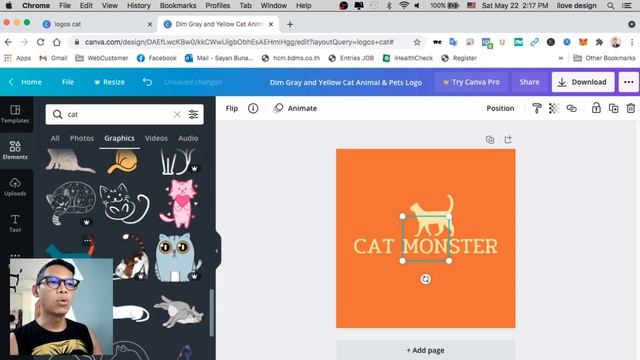Select the Graphics results tab
The width and height of the screenshot is (640, 360).
point(119,138)
